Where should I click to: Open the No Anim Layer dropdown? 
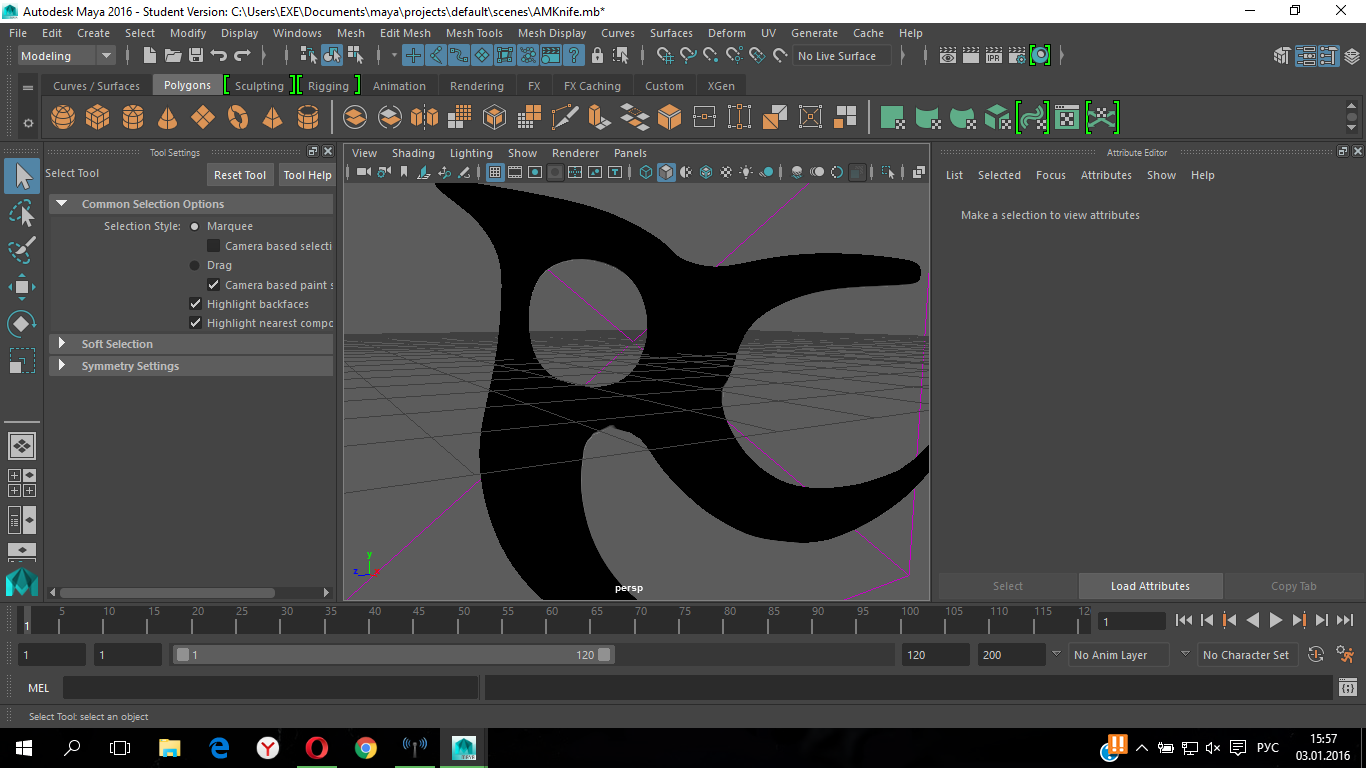[x=1118, y=655]
